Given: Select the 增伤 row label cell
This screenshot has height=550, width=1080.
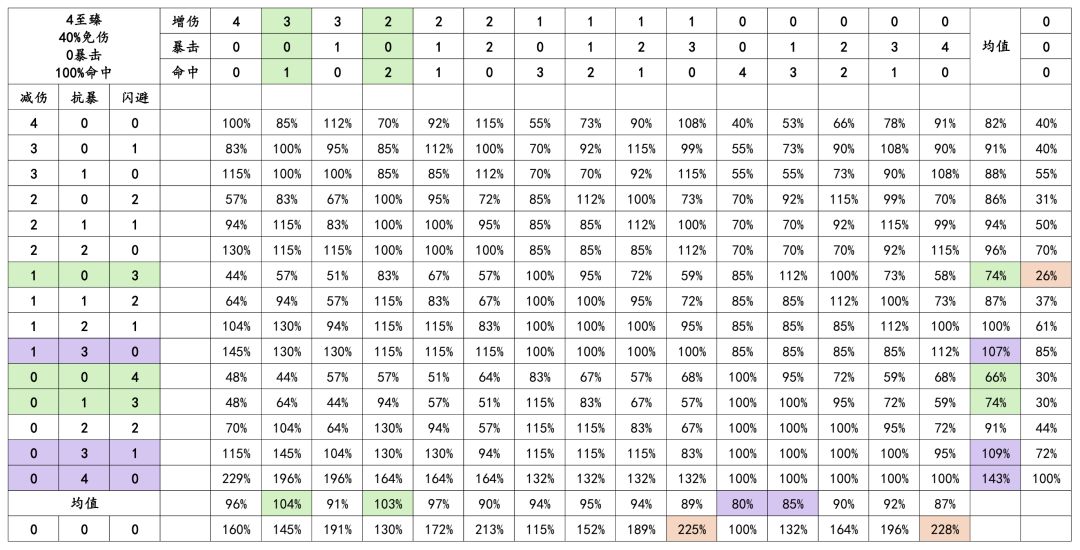Looking at the screenshot, I should pyautogui.click(x=184, y=21).
